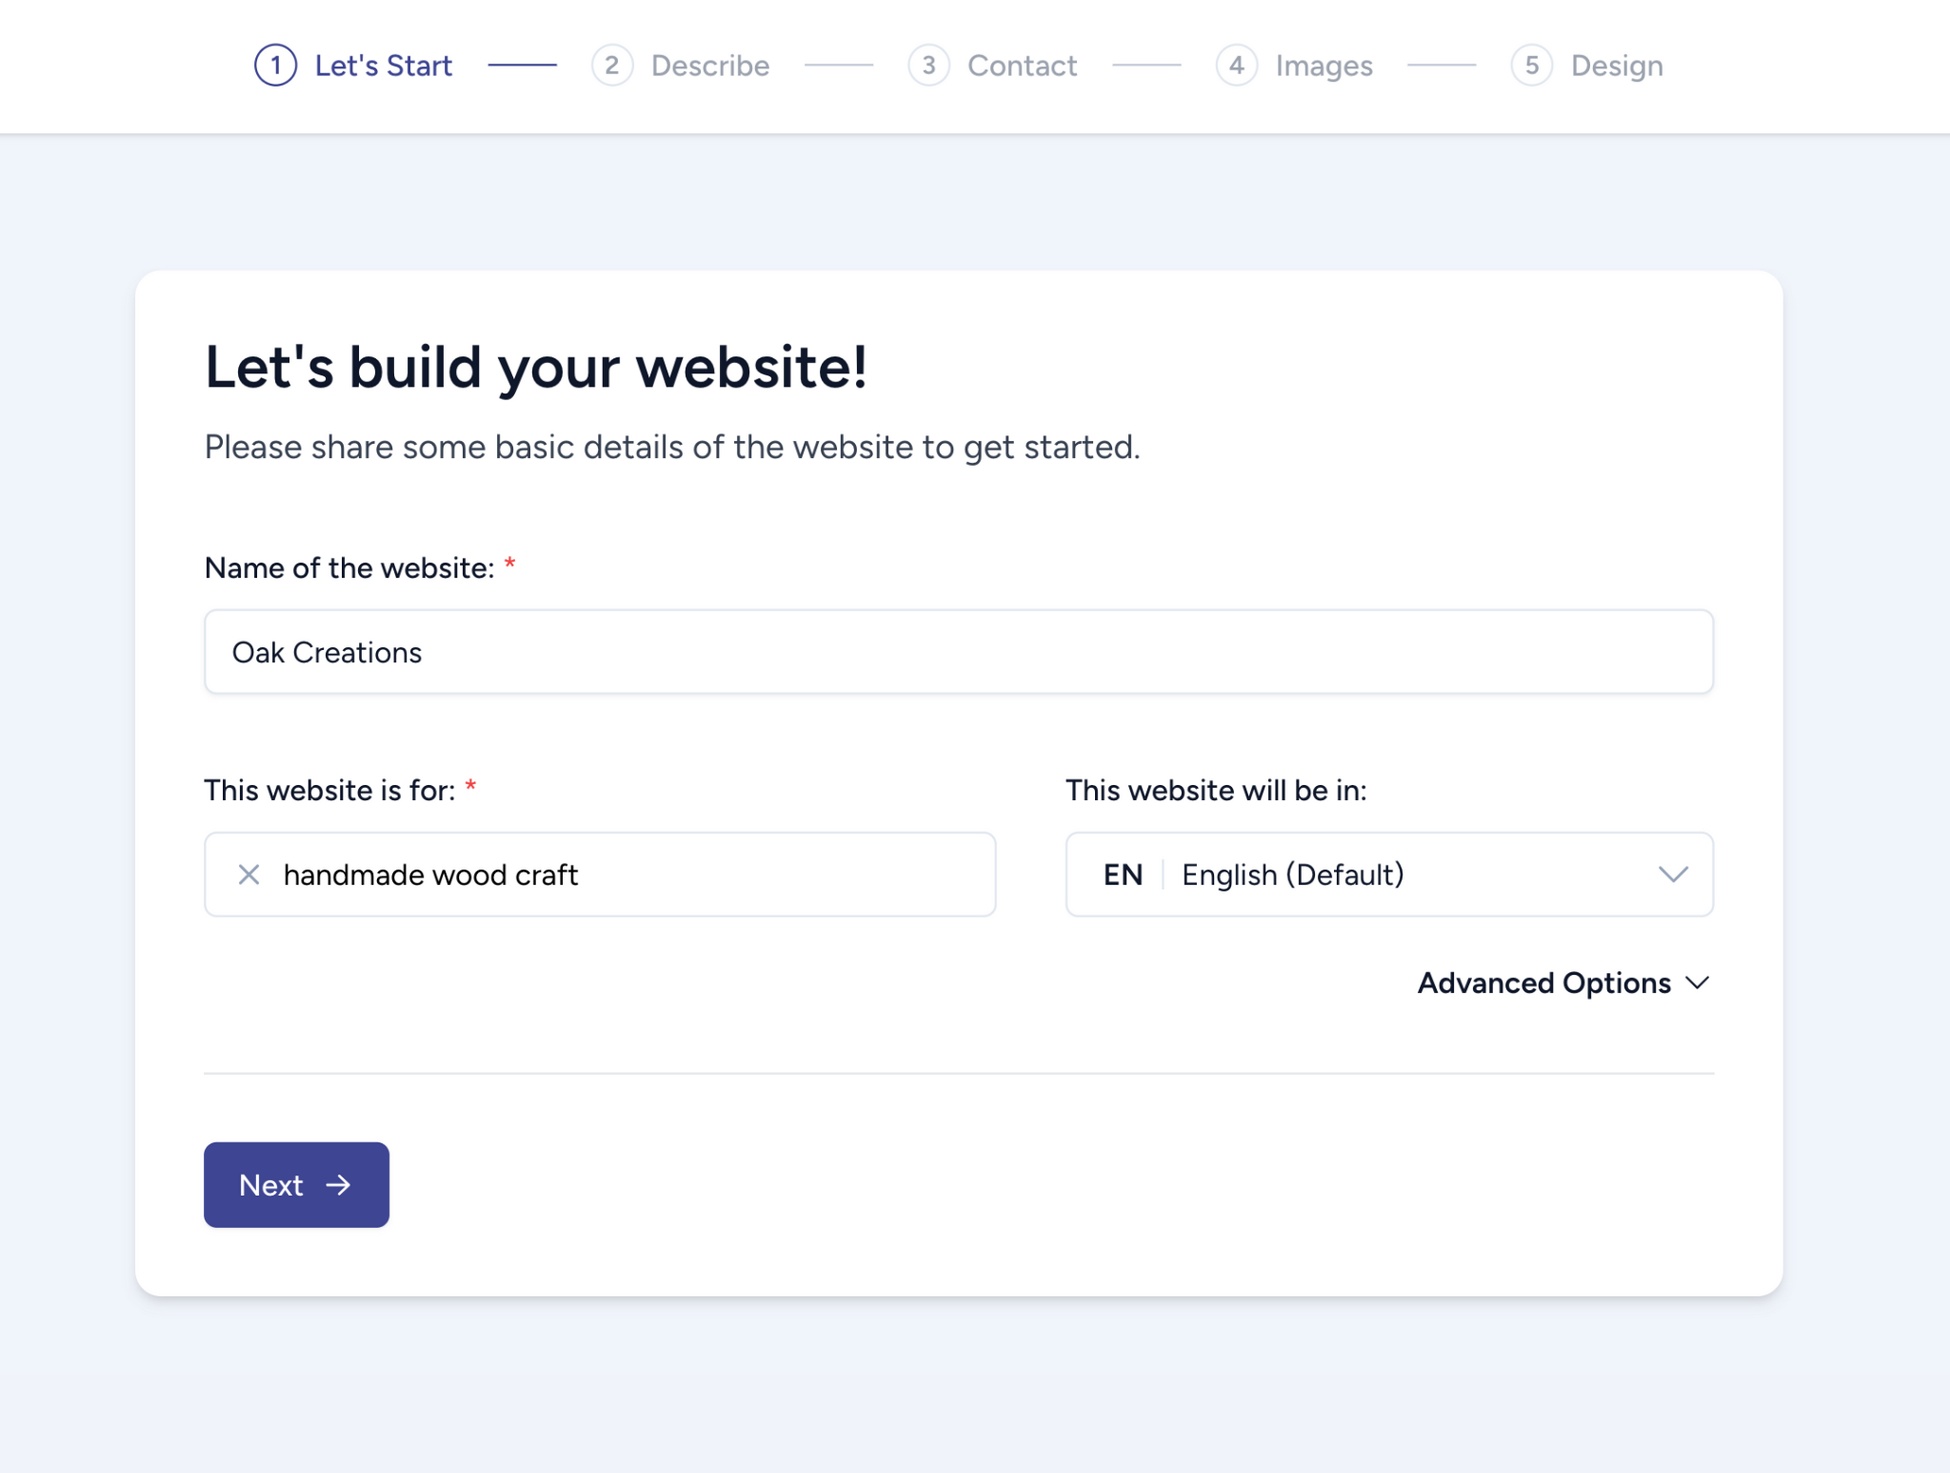Click the chevron on English (Default) selector
The height and width of the screenshot is (1473, 1950).
point(1674,875)
